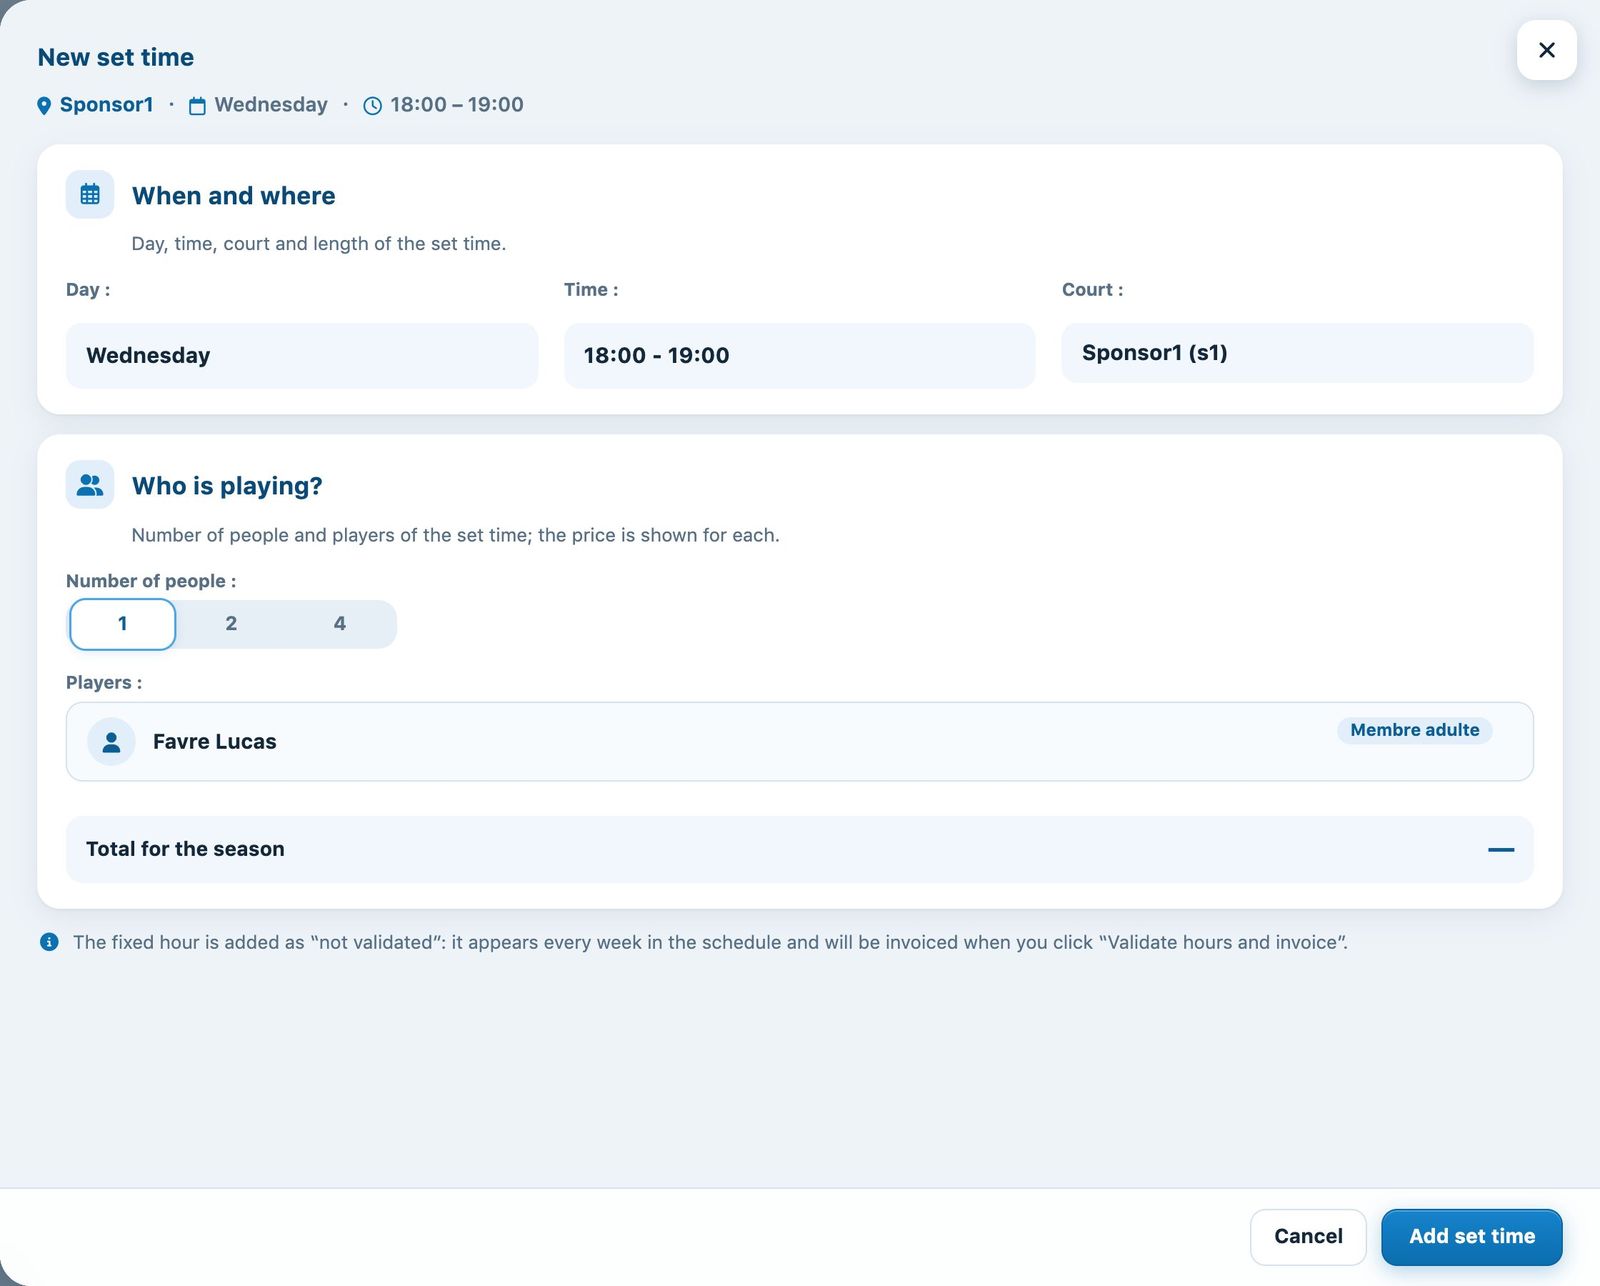Click the Sponsor1 link in the header
Screen dimensions: 1600x1286
[106, 105]
